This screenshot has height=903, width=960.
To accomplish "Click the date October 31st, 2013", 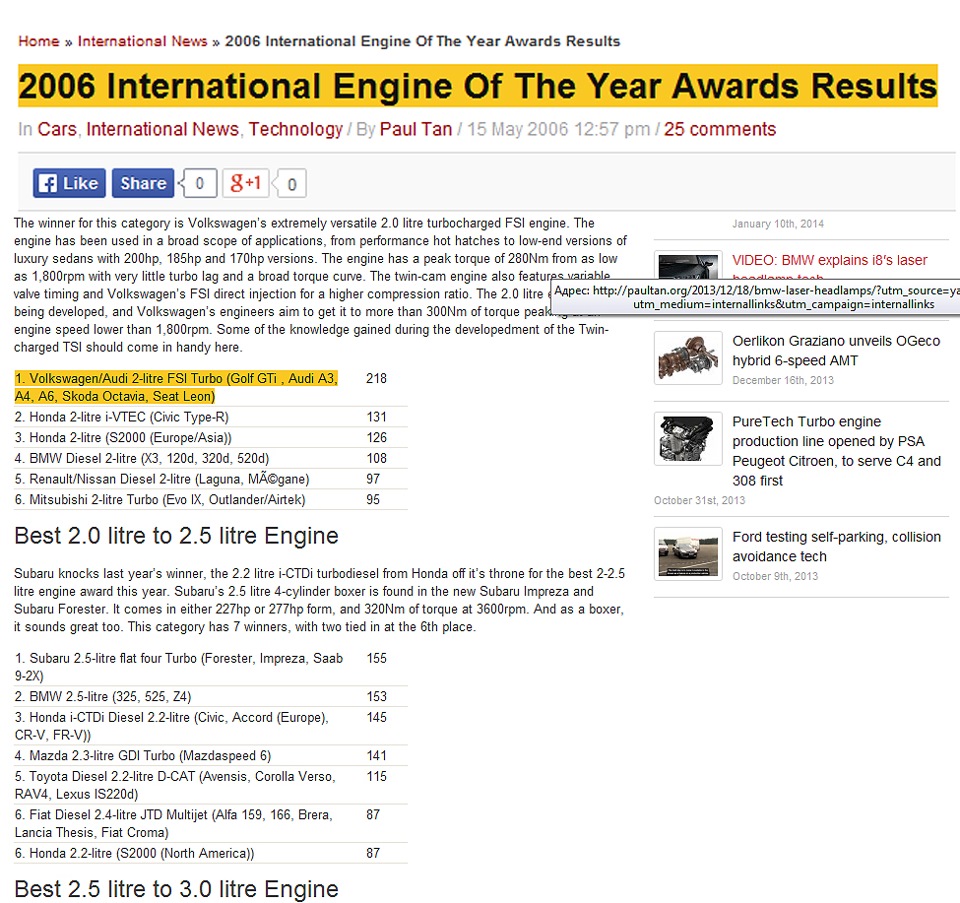I will (x=699, y=500).
